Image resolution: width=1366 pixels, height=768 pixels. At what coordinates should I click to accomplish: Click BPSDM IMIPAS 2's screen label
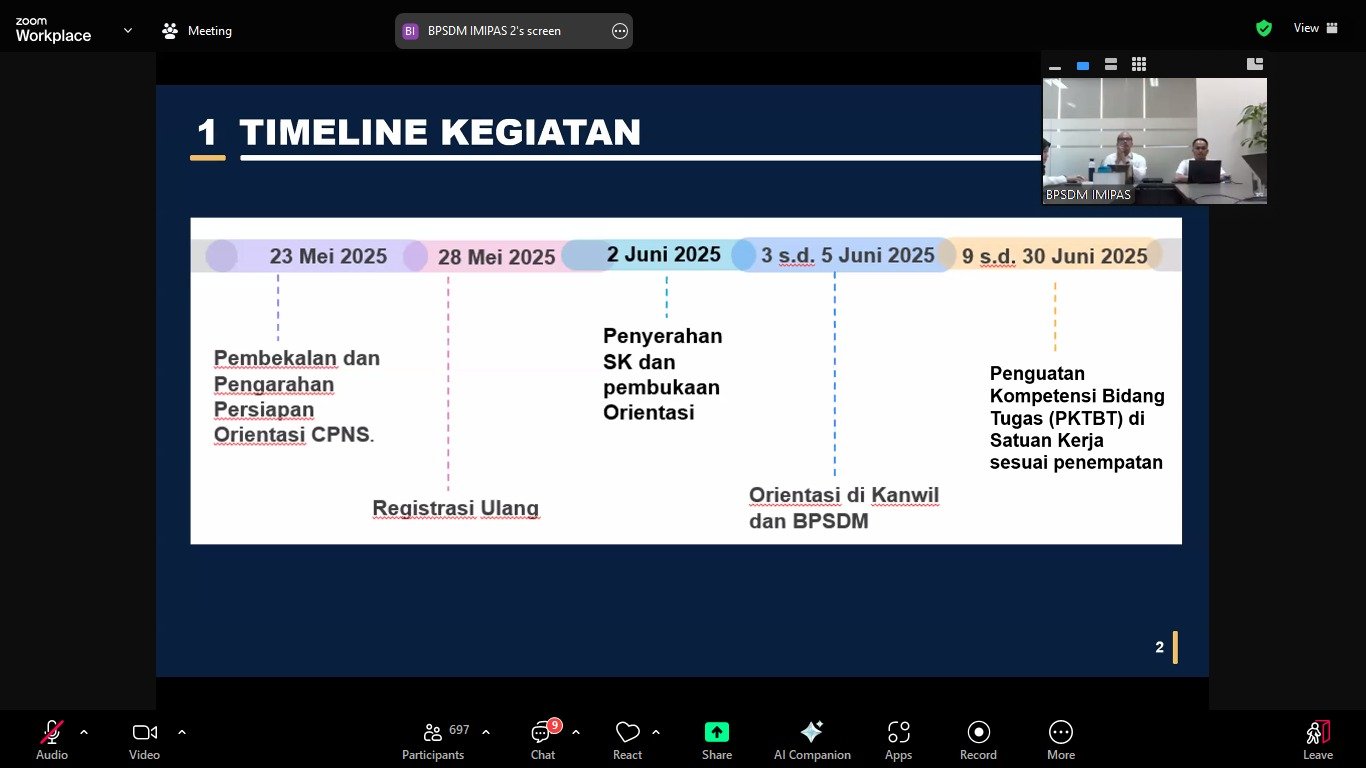point(494,31)
